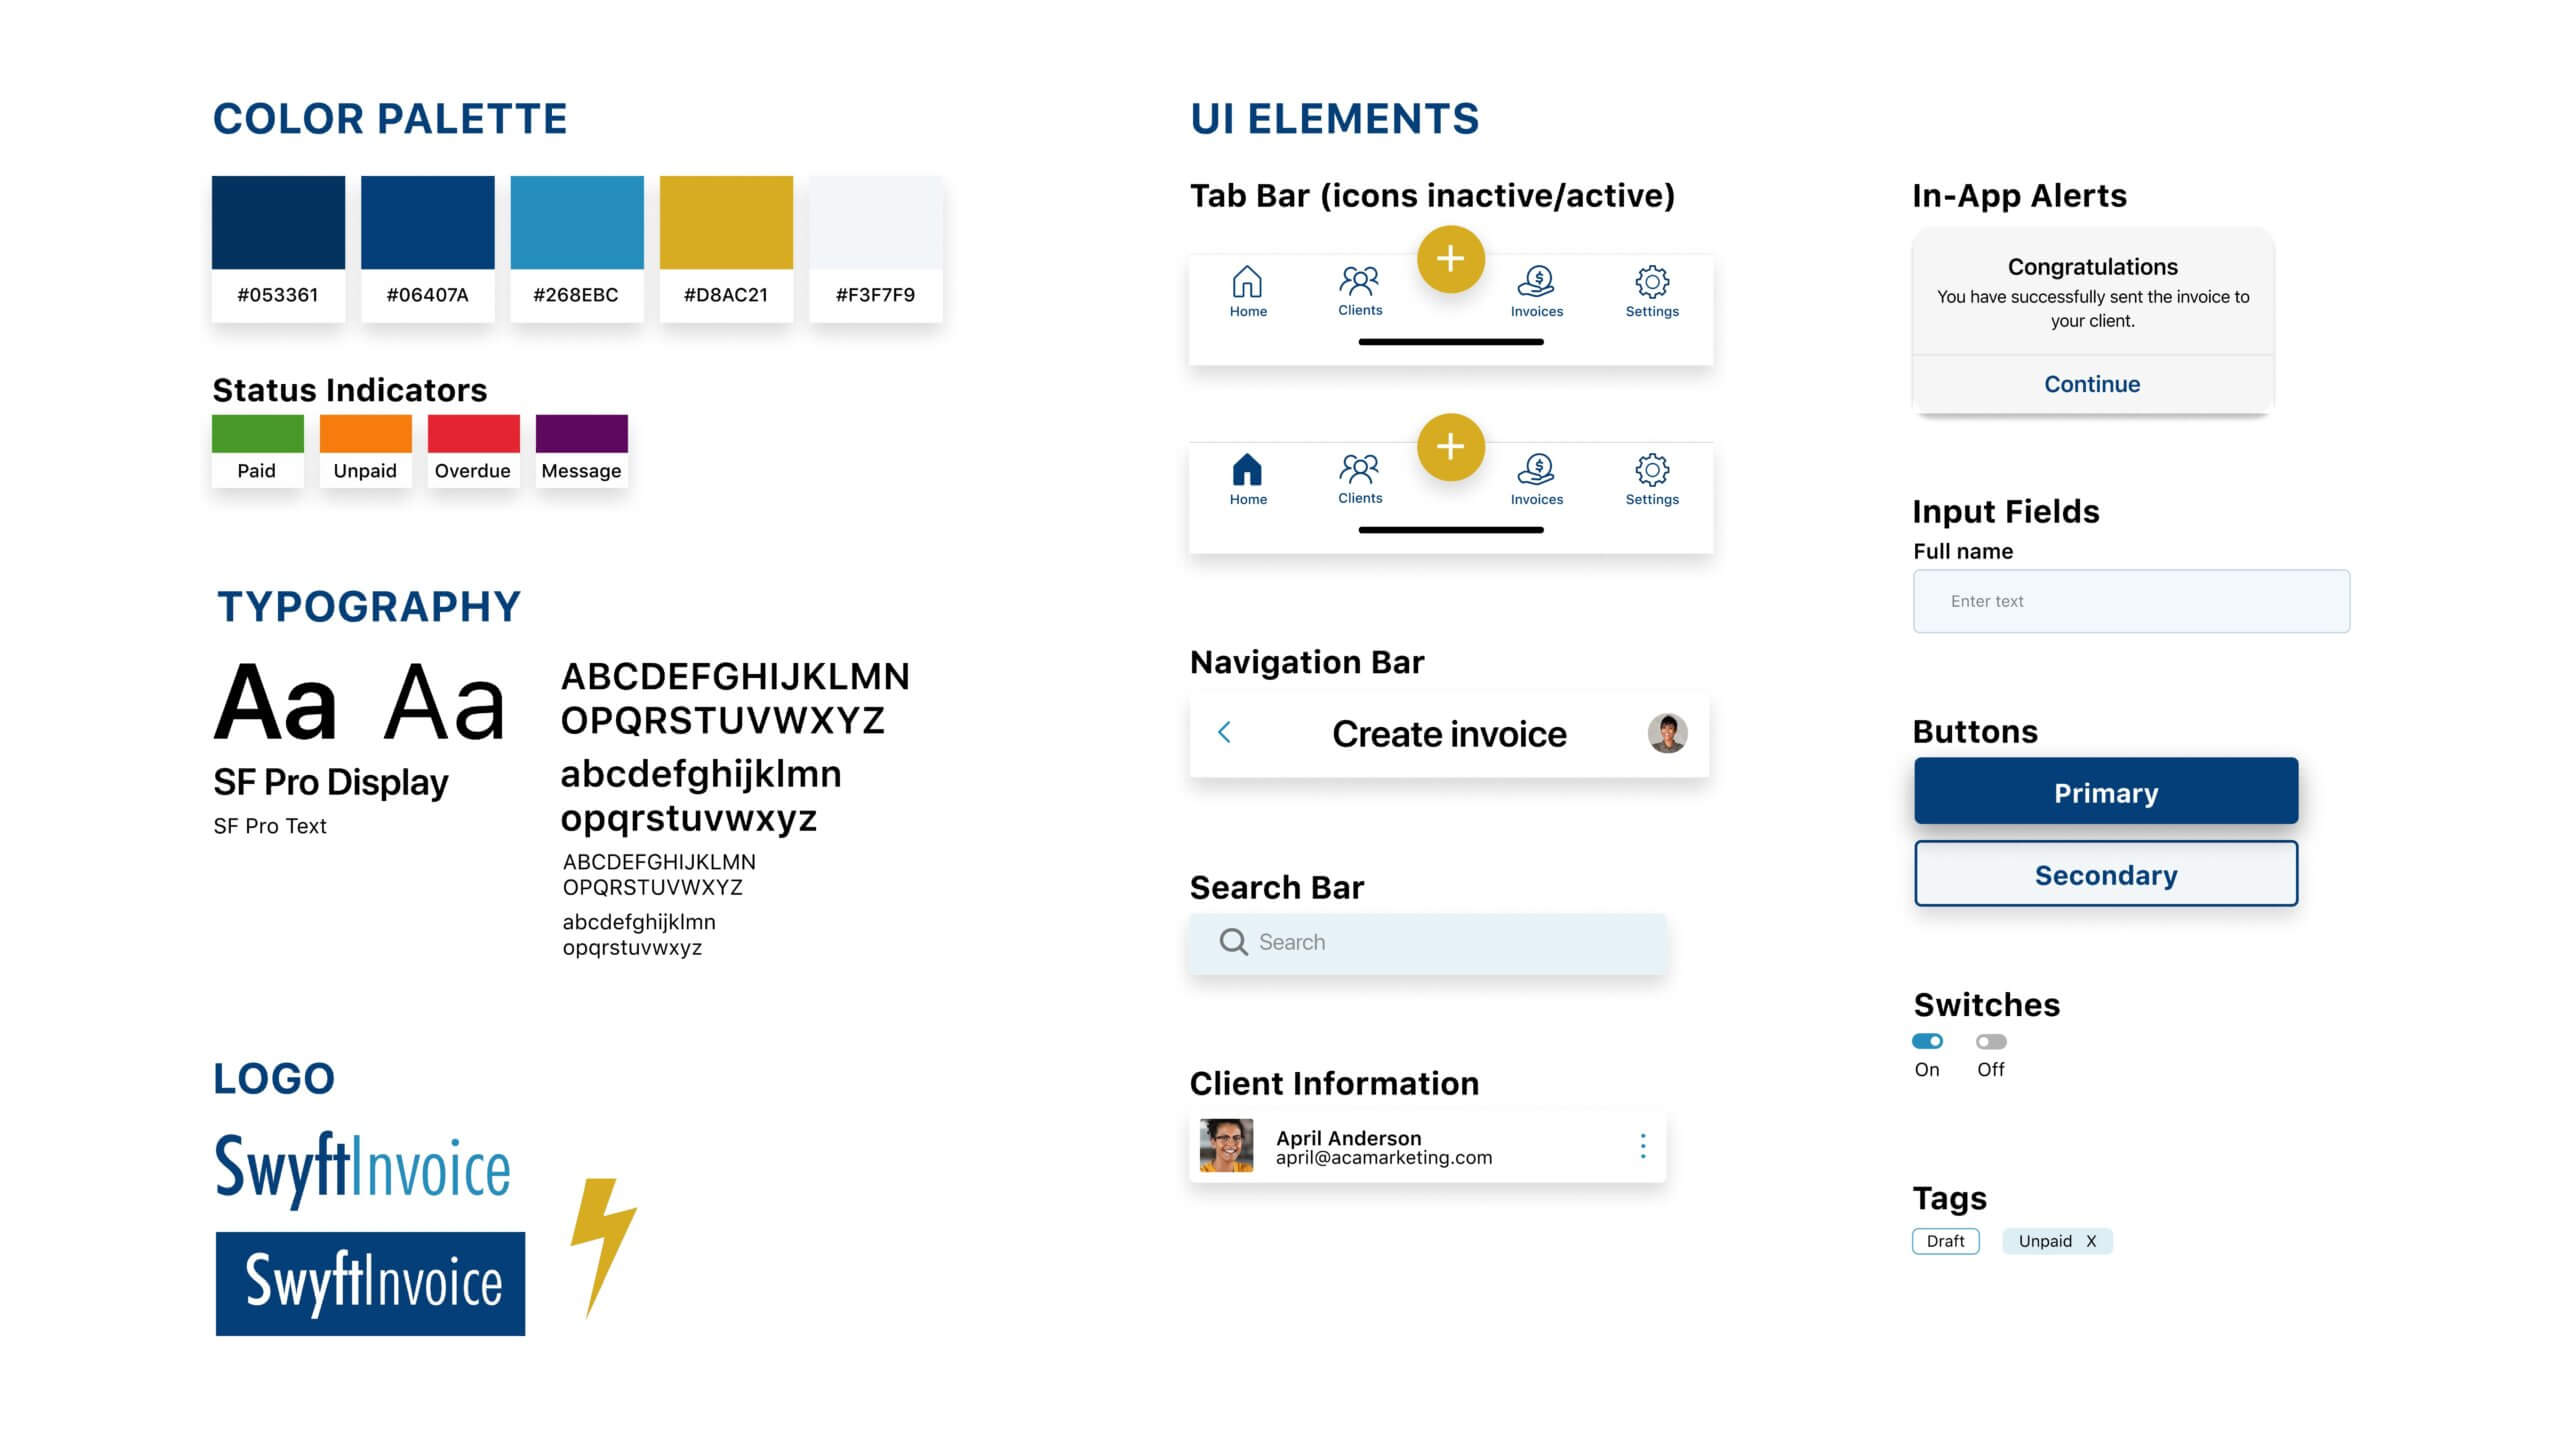Click the Primary button
Viewport: 2560px width, 1440px height.
coord(2105,789)
